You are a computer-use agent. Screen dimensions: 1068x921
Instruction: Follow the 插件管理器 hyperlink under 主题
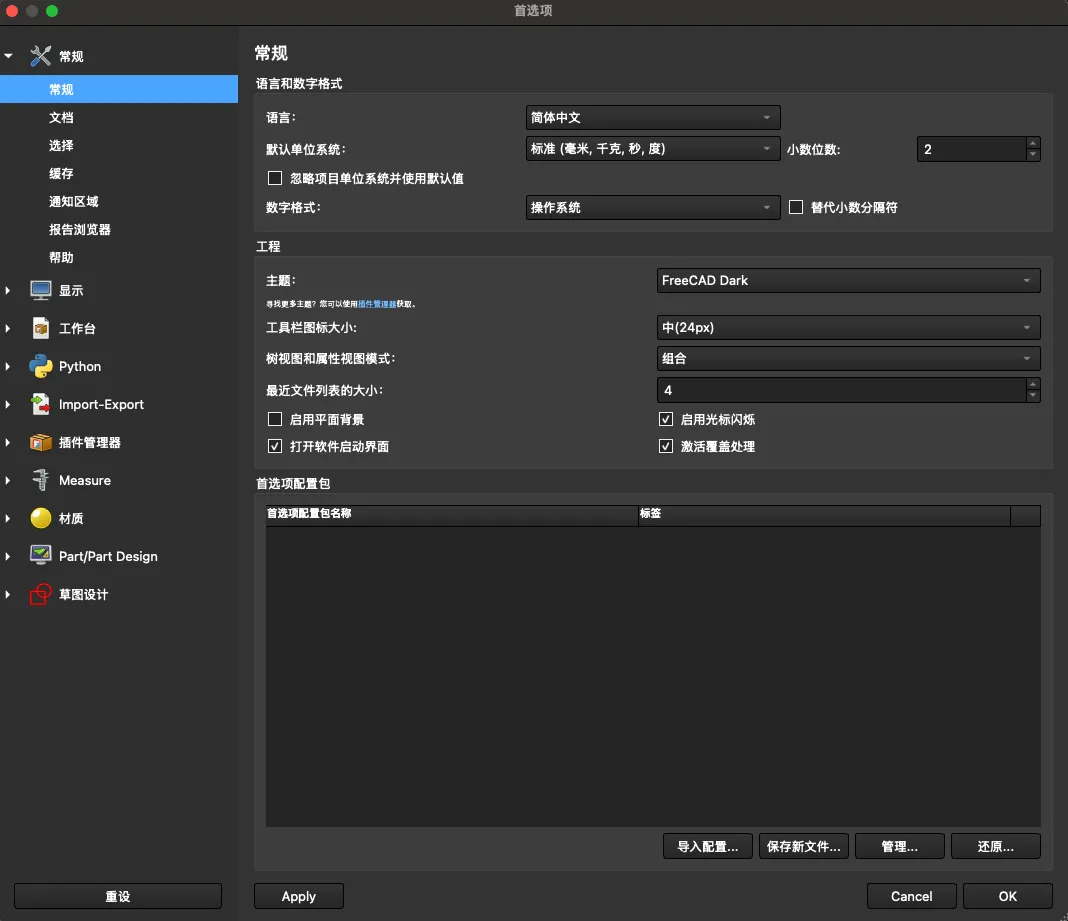[377, 304]
